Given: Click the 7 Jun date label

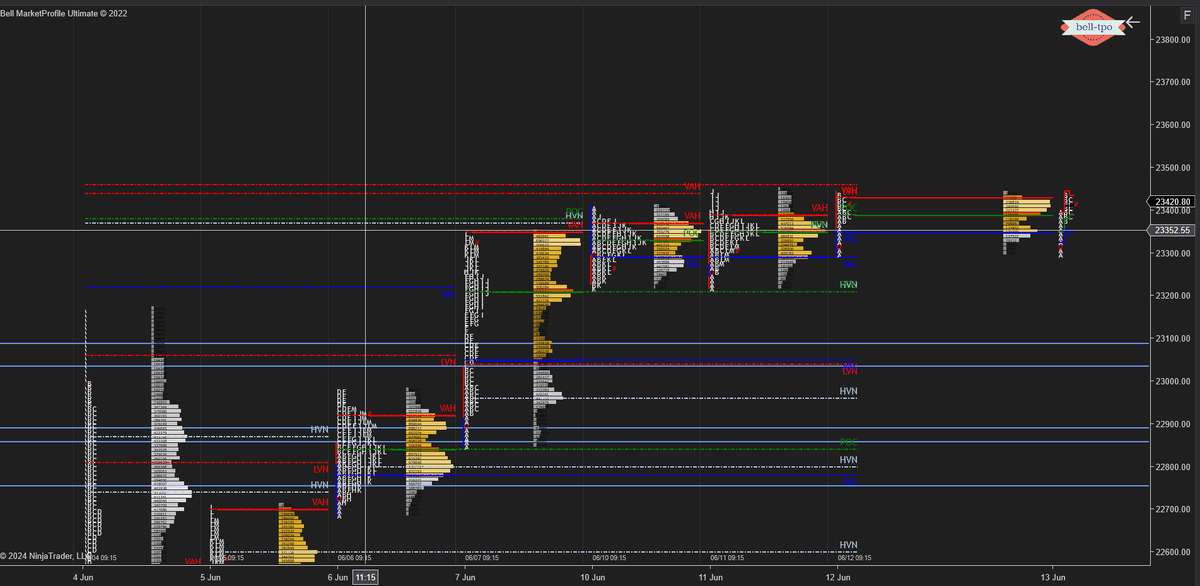Looking at the screenshot, I should coord(464,577).
